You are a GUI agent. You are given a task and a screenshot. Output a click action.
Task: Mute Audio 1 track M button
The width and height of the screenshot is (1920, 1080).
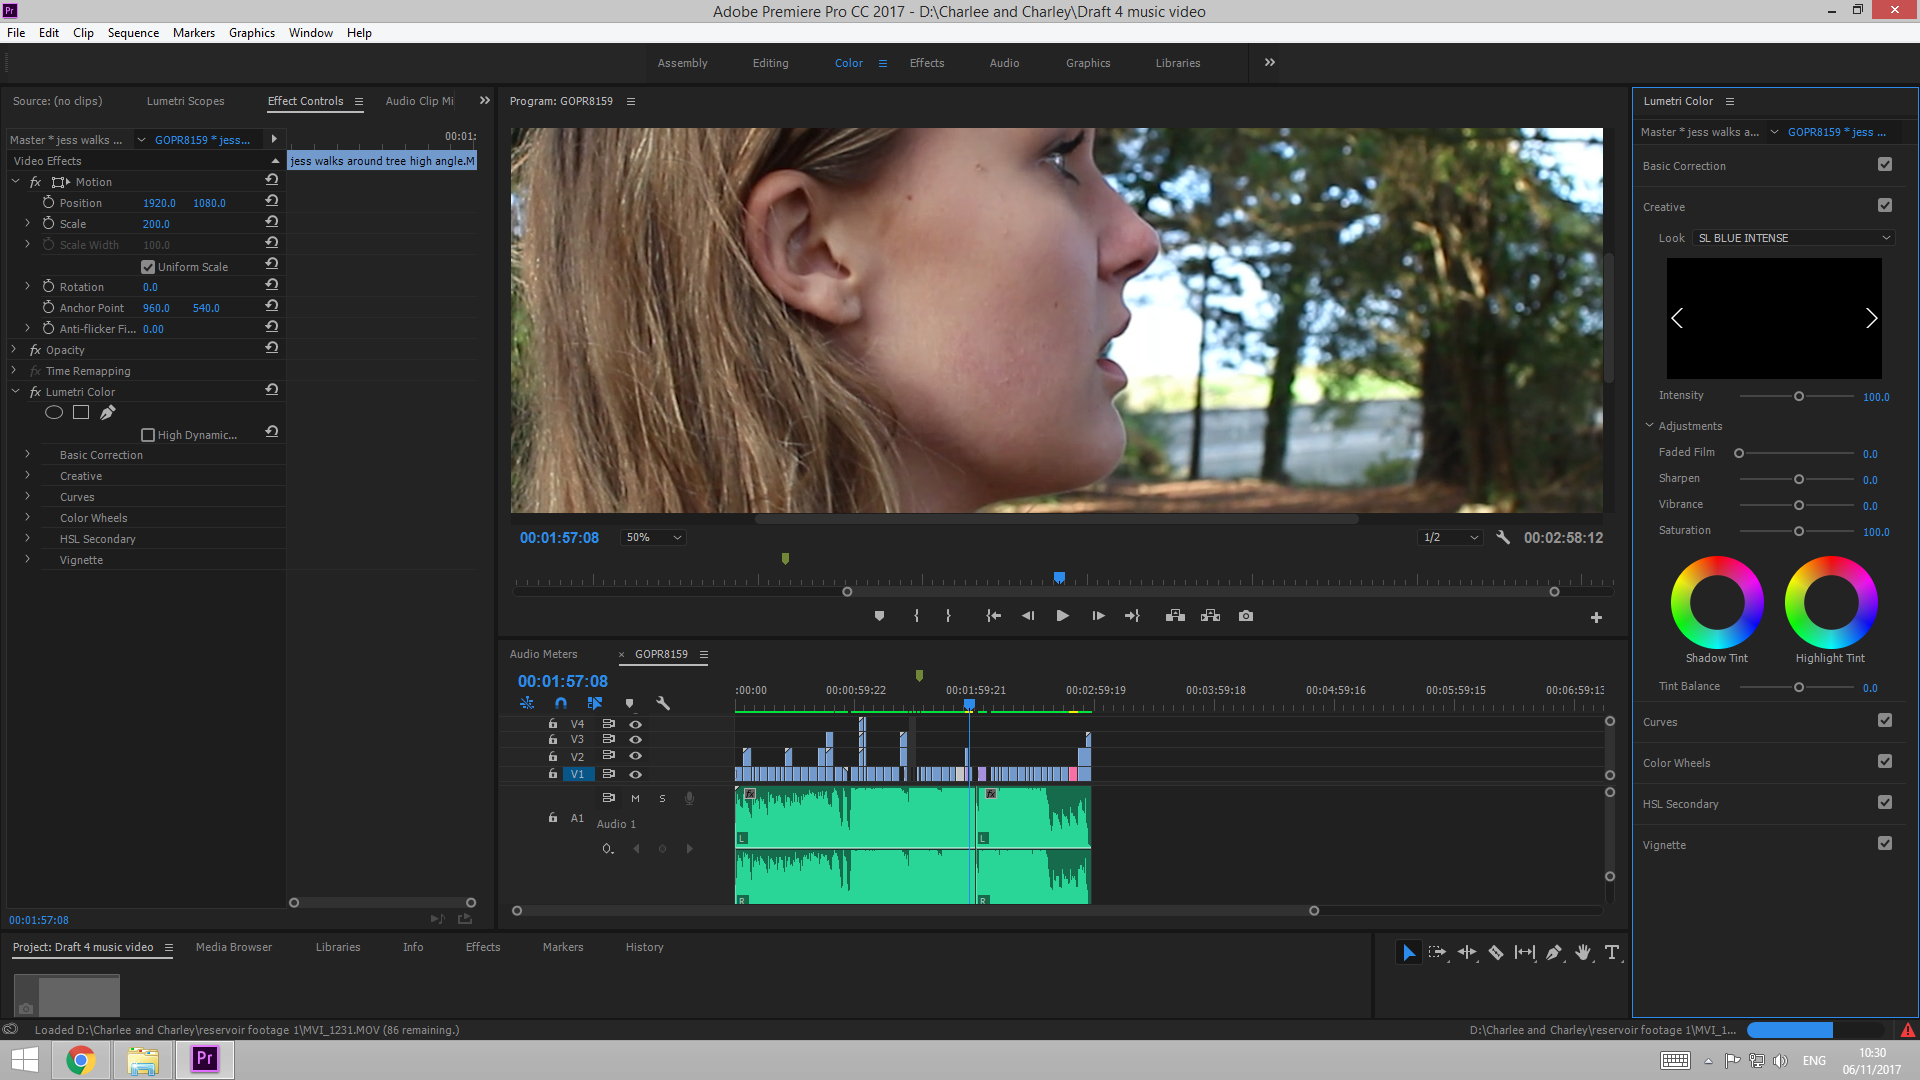pos(635,798)
